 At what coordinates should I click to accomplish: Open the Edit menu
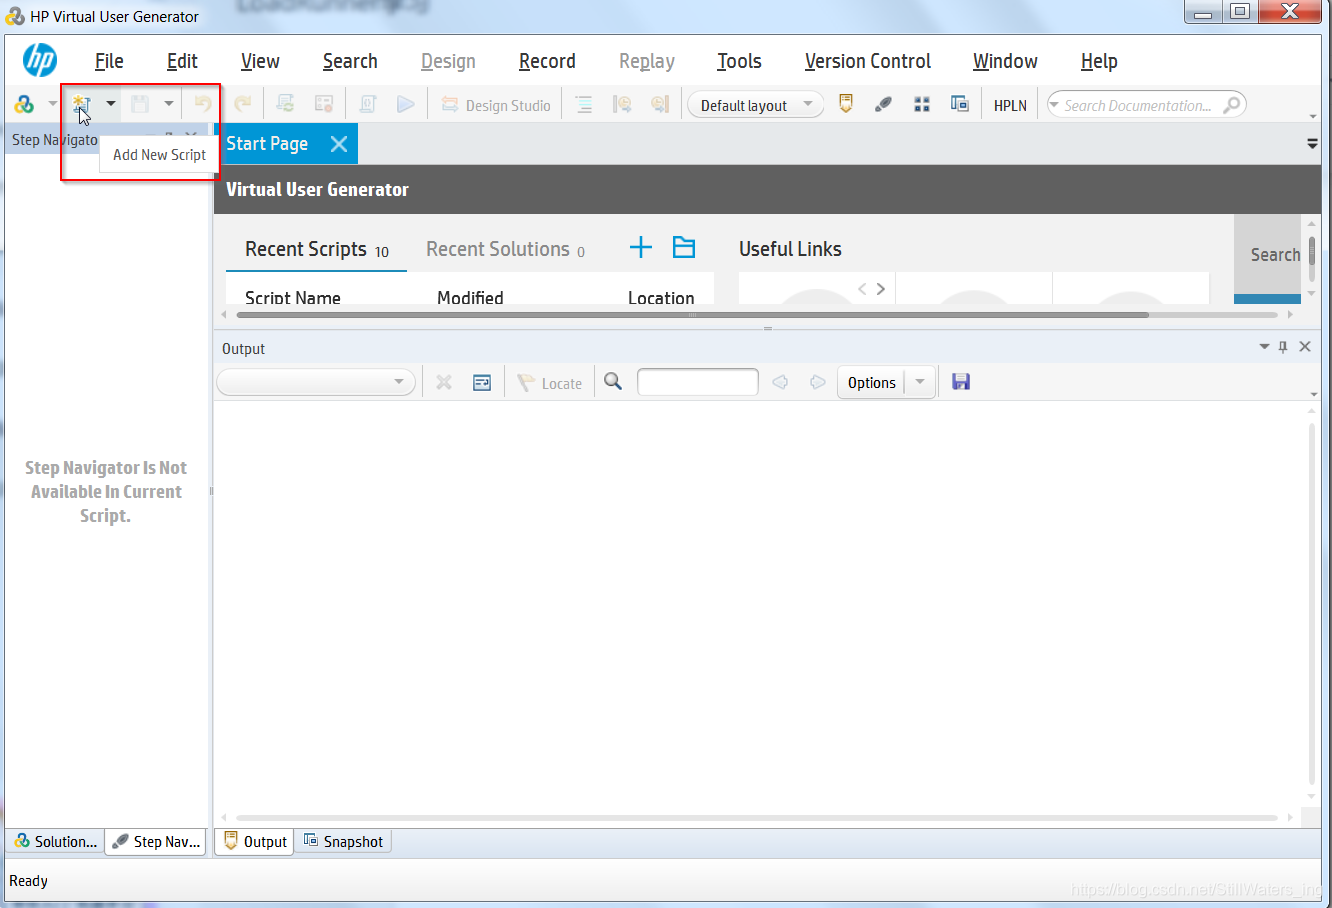[x=182, y=61]
